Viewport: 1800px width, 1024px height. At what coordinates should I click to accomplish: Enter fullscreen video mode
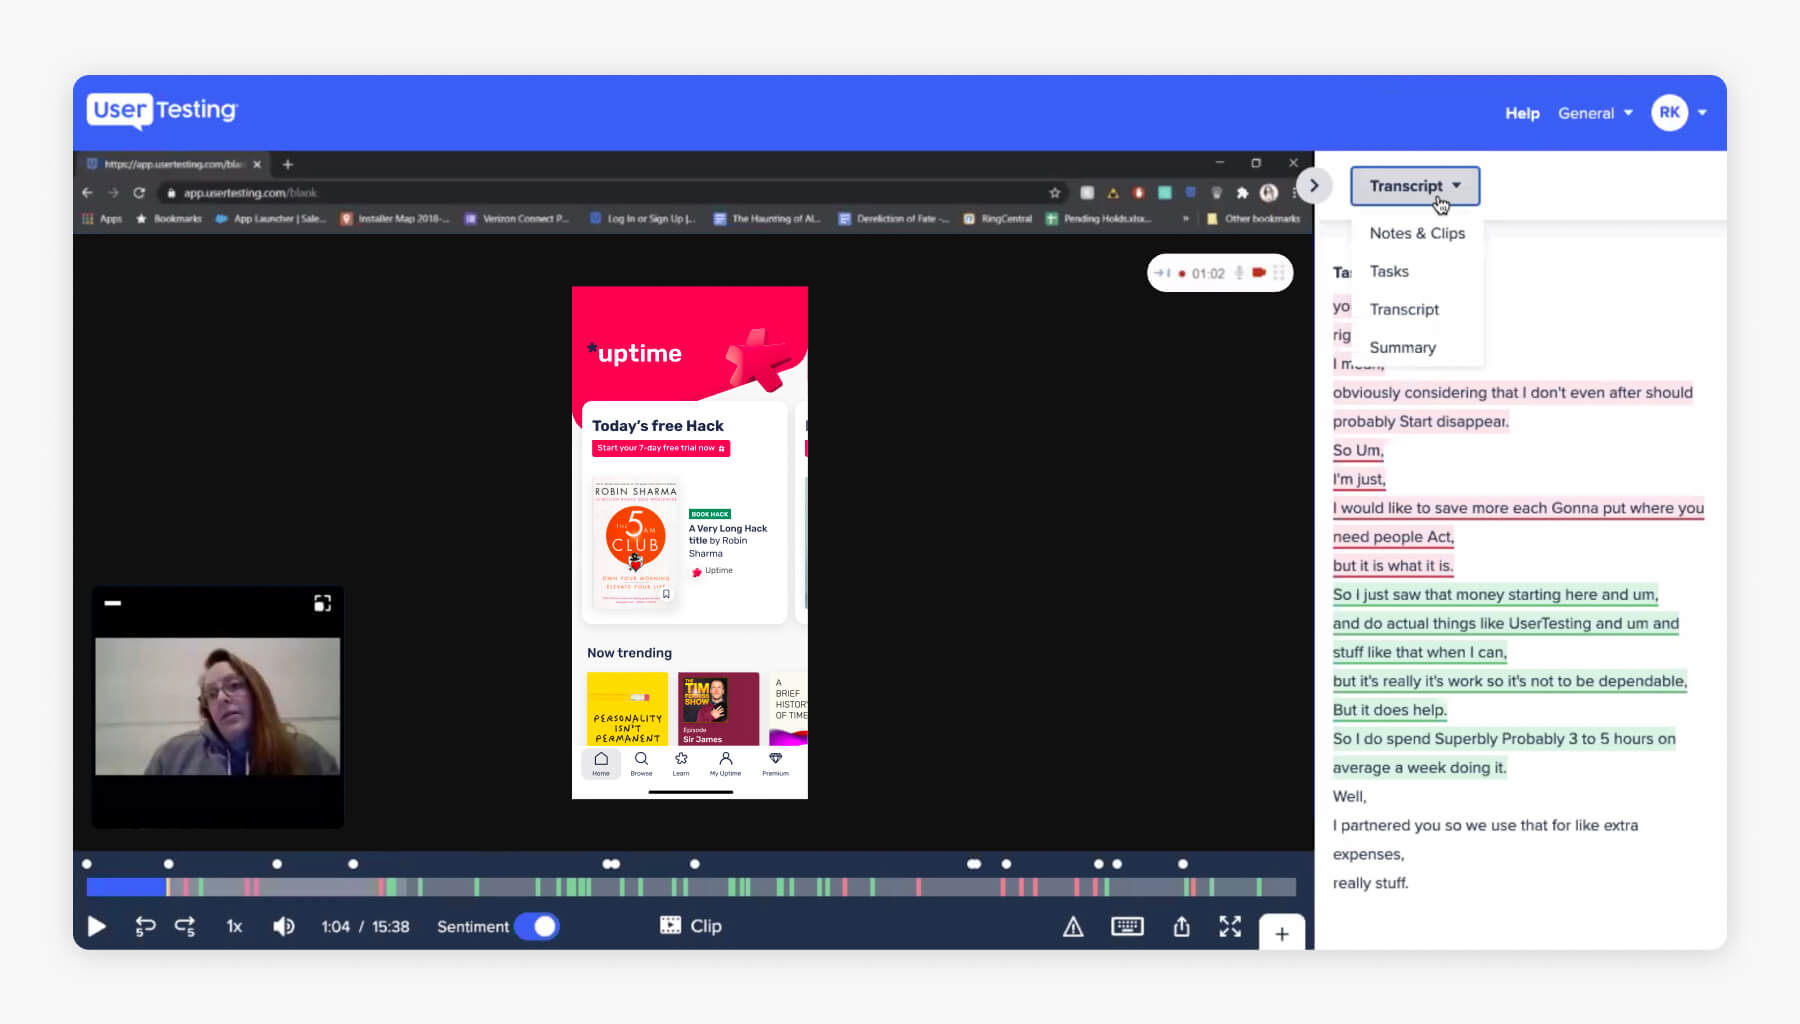(x=1230, y=926)
